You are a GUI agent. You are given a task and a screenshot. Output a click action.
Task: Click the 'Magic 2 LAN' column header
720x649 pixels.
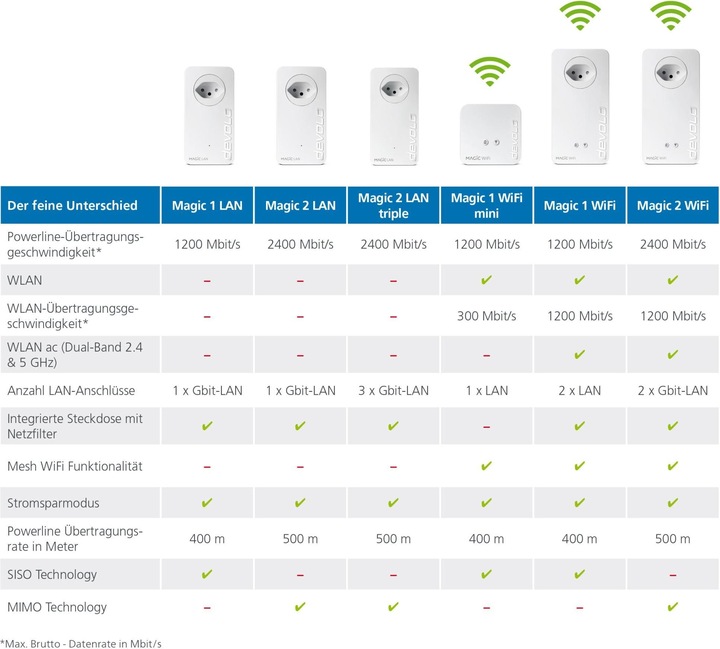click(x=300, y=205)
